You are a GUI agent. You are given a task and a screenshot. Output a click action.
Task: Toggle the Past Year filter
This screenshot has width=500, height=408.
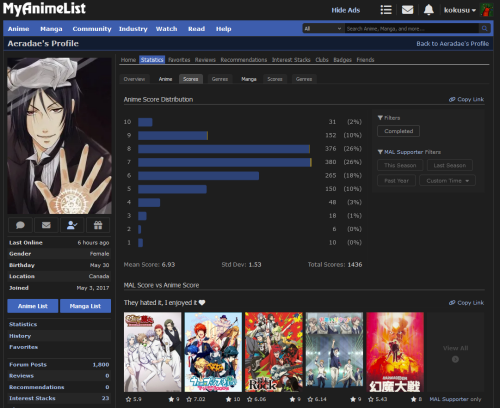(x=396, y=181)
